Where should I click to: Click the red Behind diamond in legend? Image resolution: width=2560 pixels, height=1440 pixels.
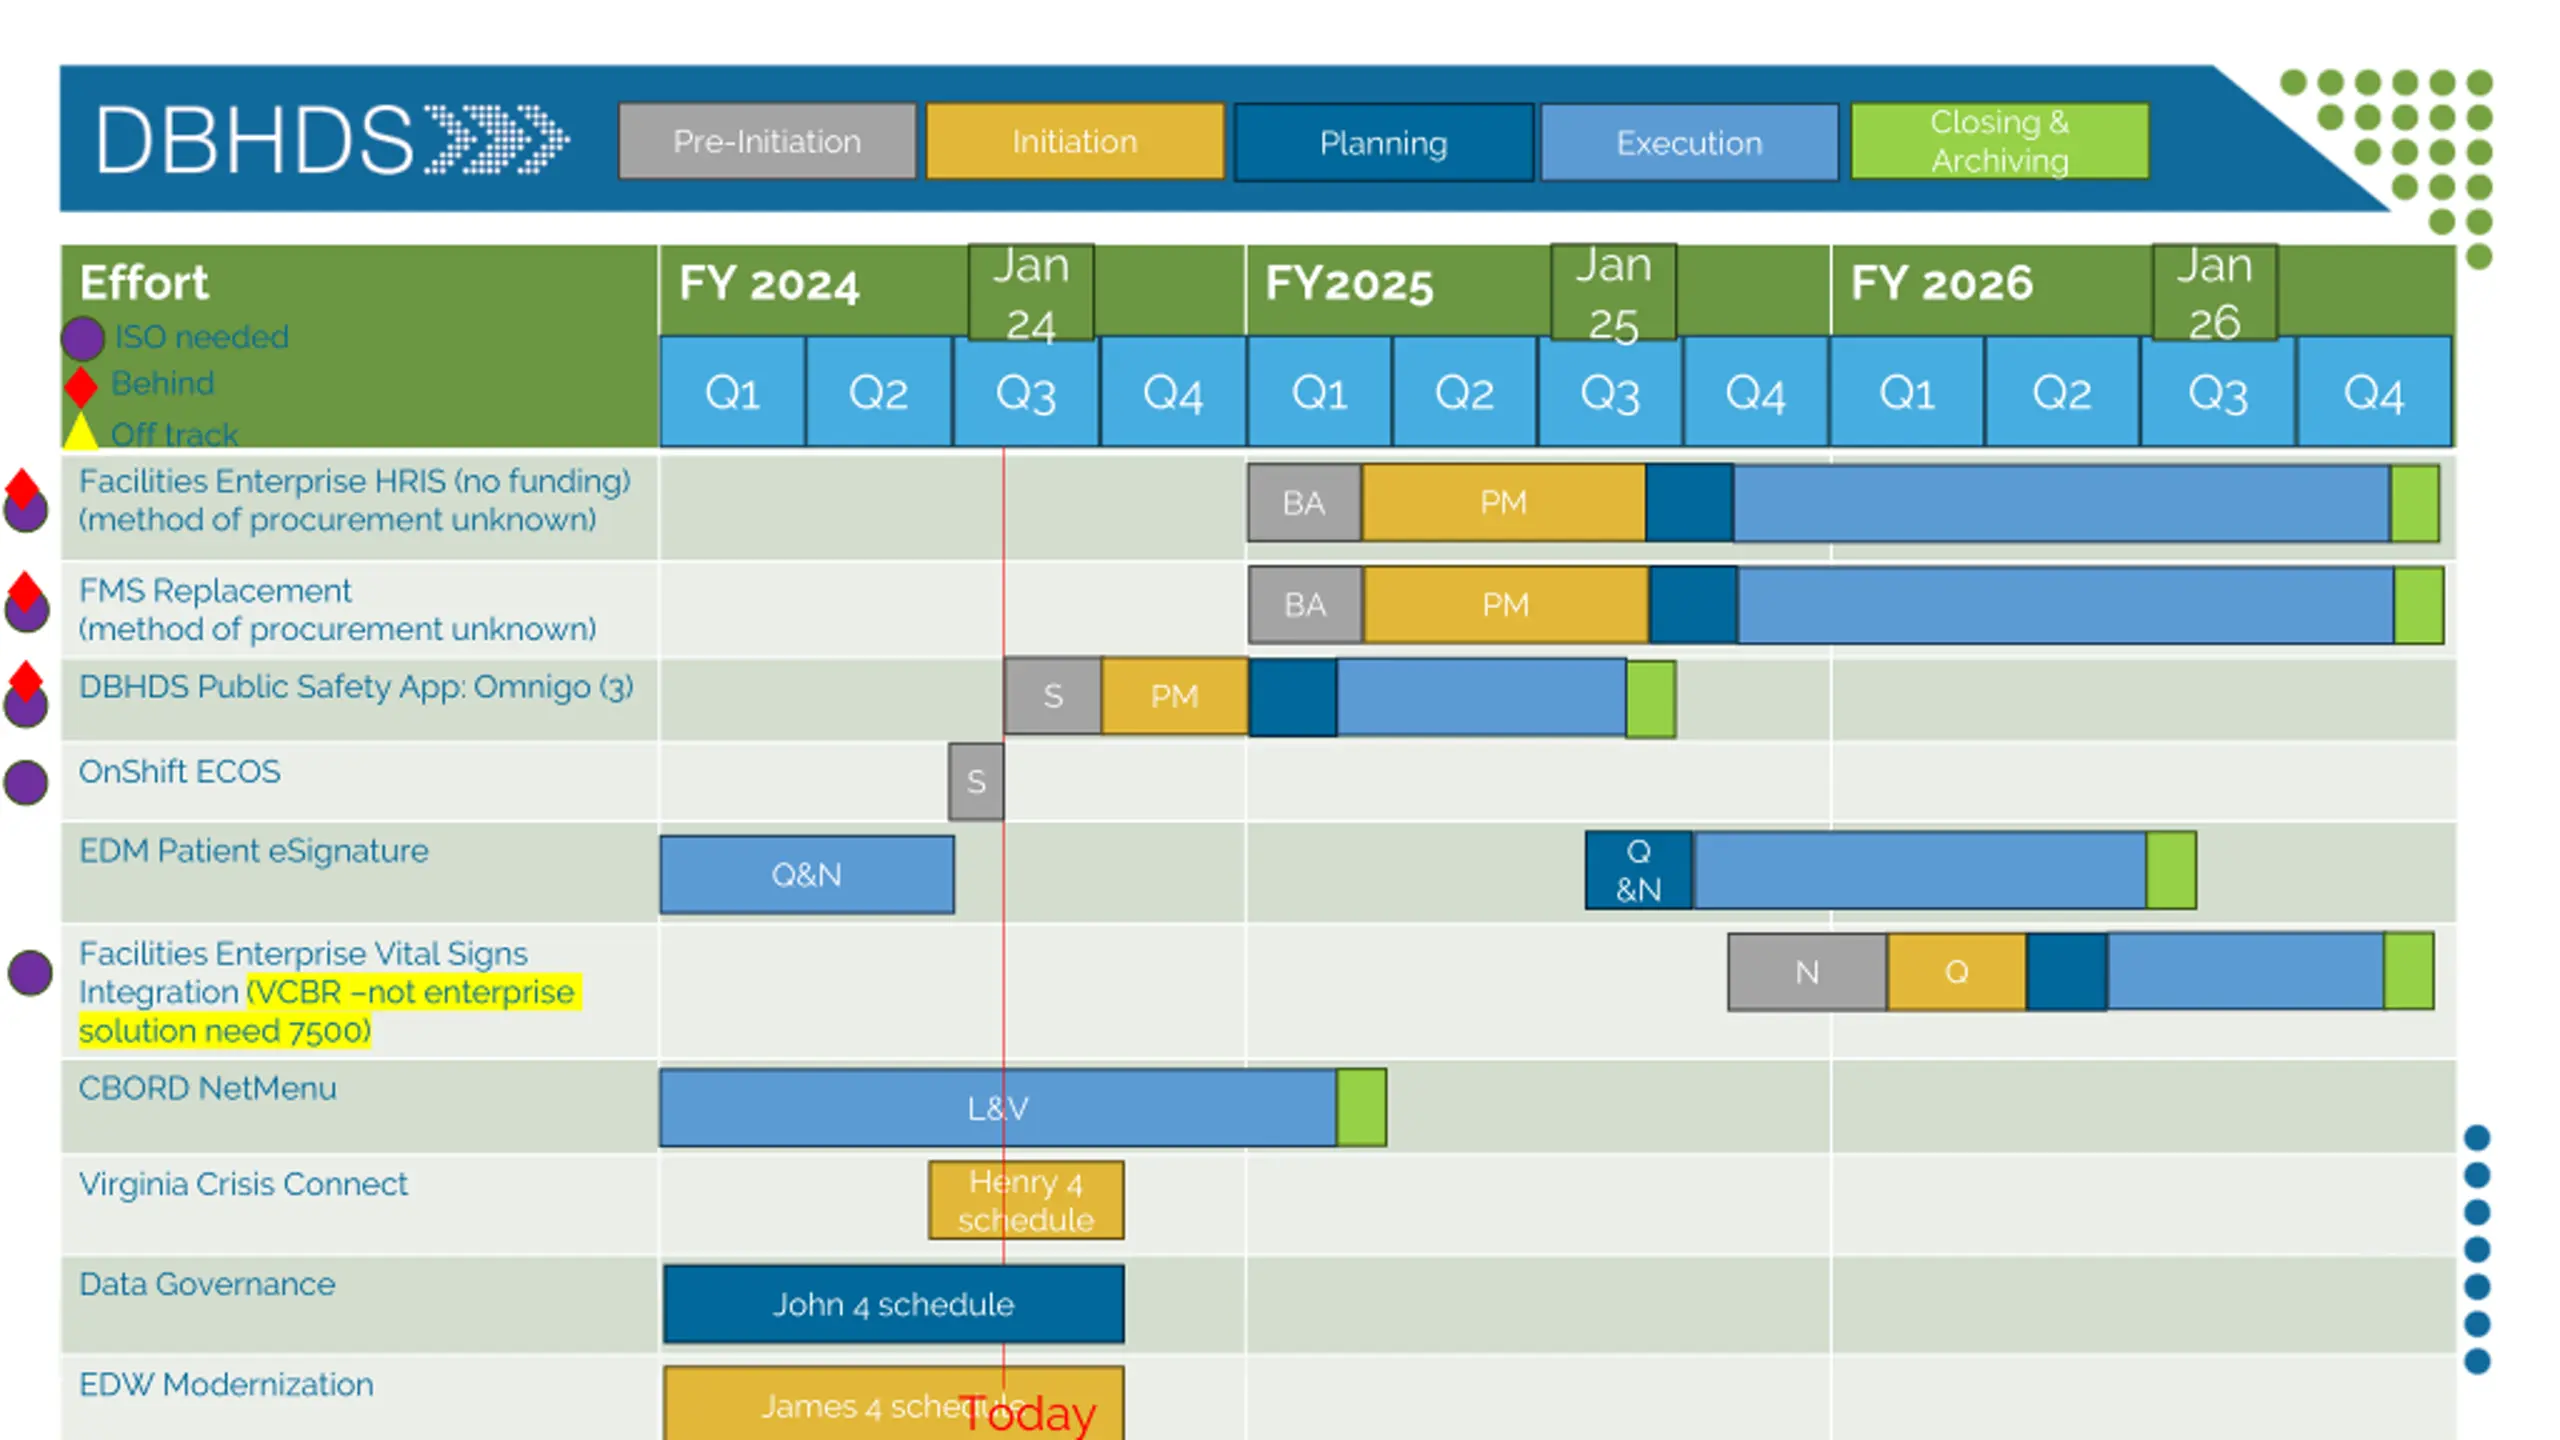(x=81, y=385)
